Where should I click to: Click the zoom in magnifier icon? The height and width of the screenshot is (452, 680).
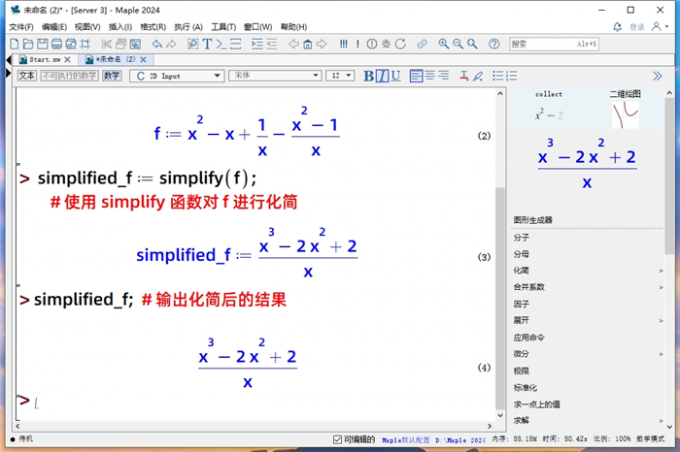point(443,44)
